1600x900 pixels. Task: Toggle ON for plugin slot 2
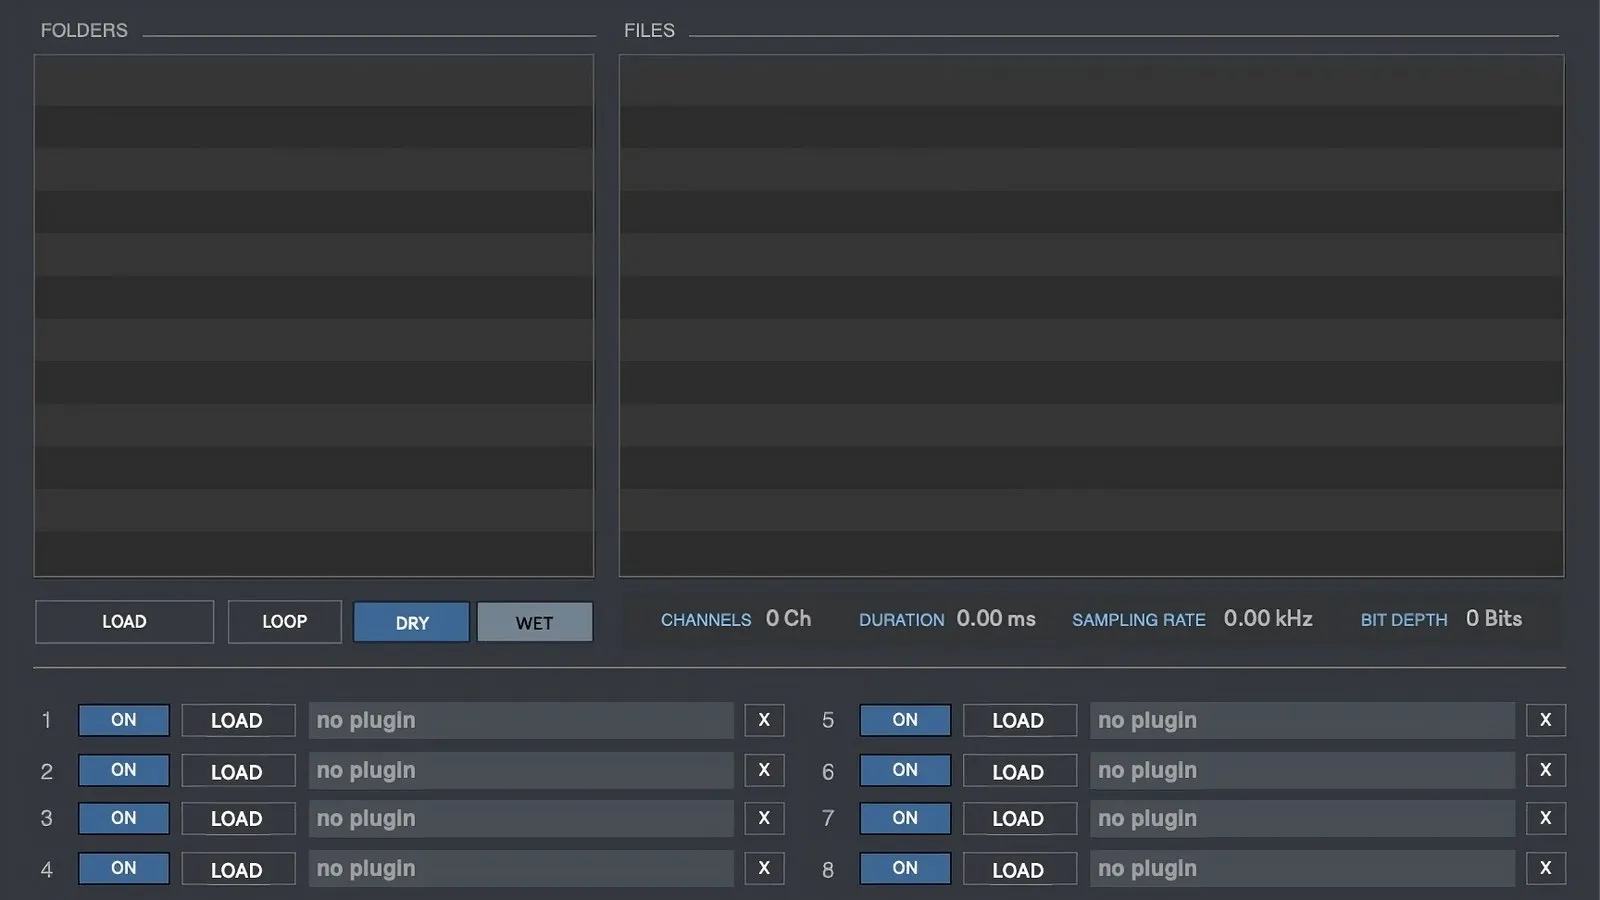click(x=124, y=770)
